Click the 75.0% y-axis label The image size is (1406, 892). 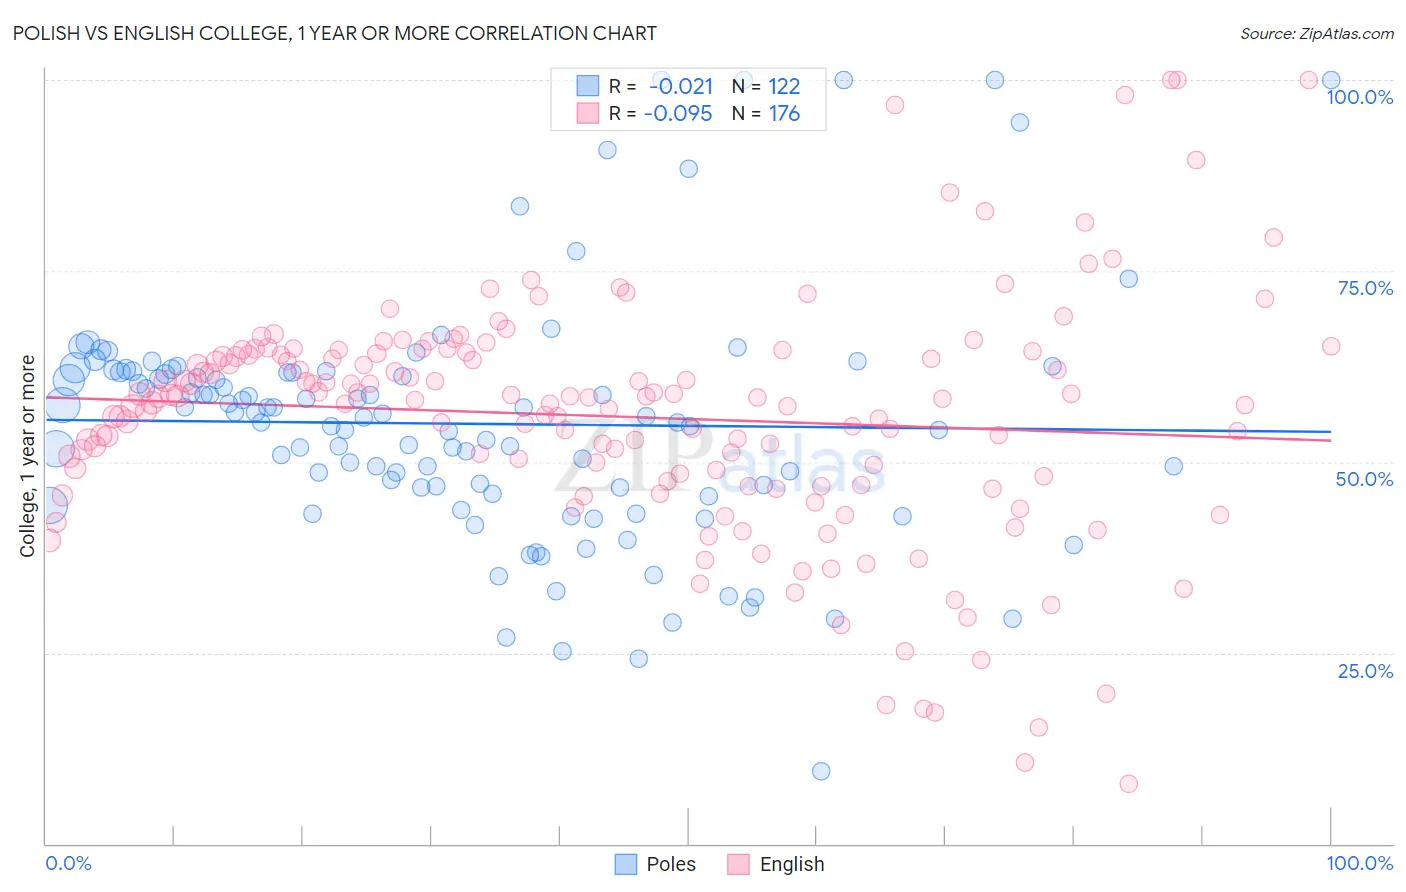[x=1365, y=288]
